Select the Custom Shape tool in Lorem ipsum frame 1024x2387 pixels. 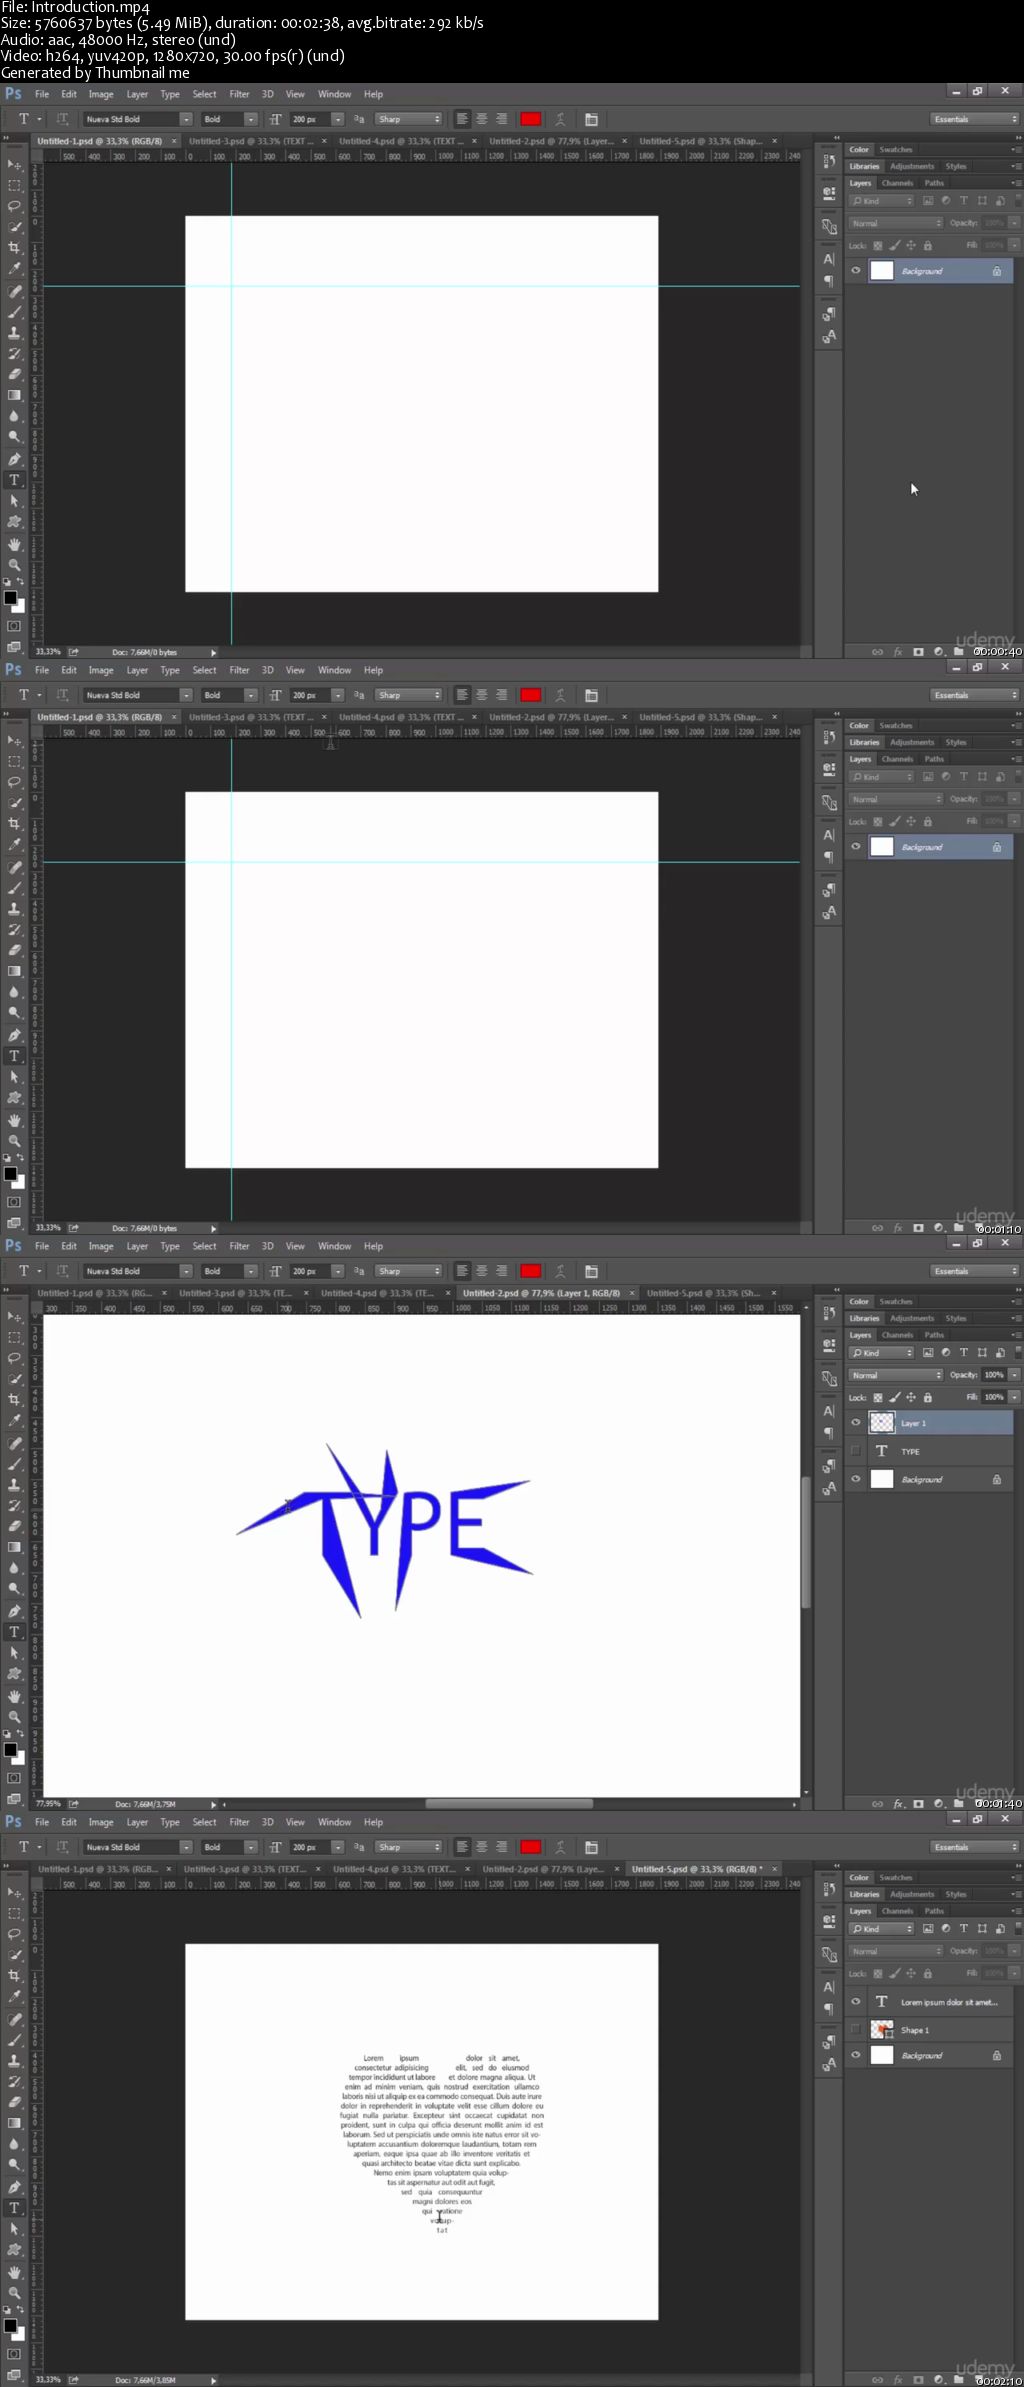click(14, 2249)
